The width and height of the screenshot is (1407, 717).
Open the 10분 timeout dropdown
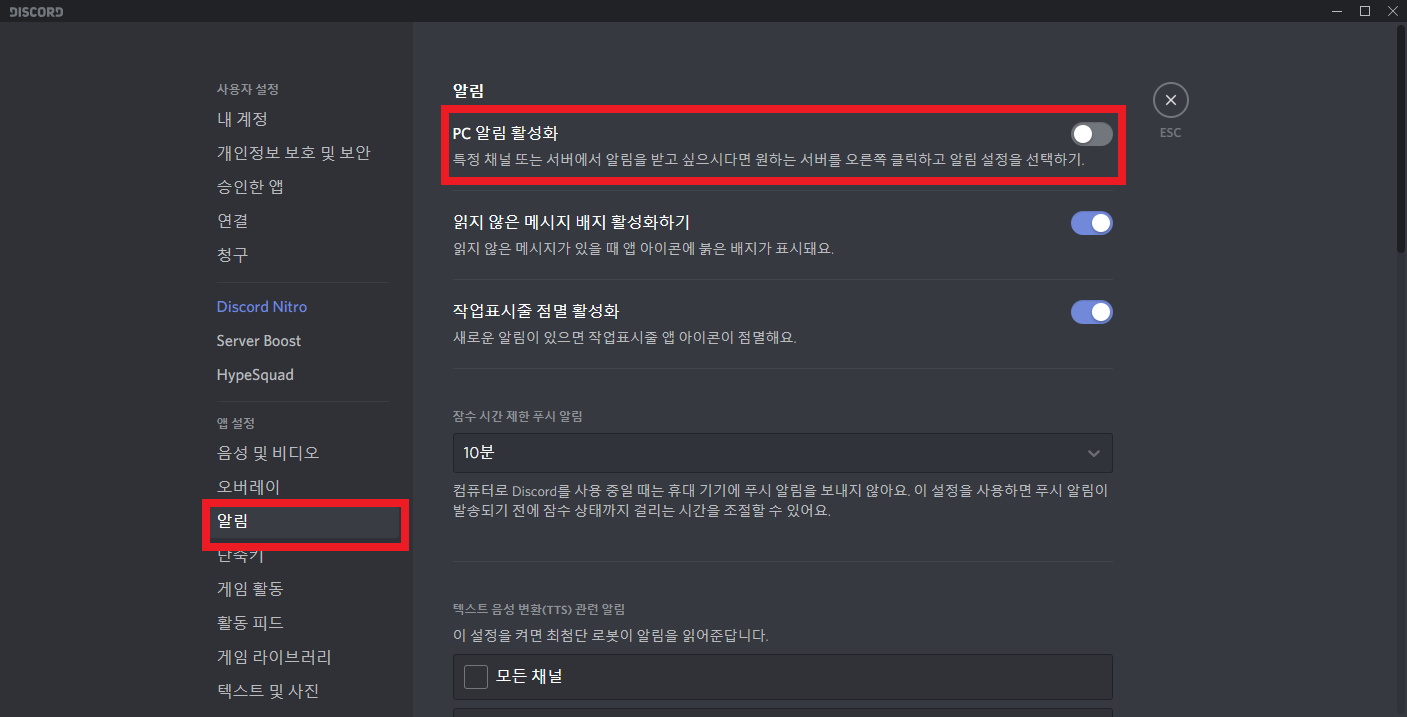click(782, 453)
